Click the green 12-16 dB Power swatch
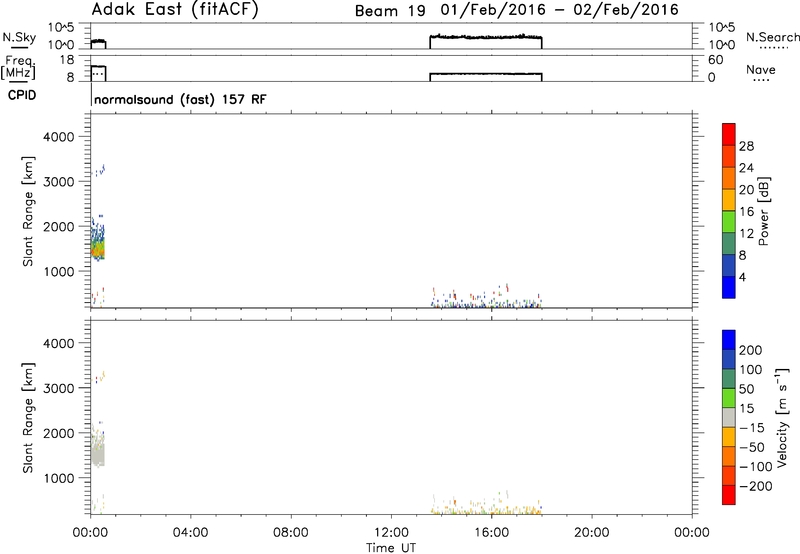Viewport: 800px width, 554px height. tap(729, 222)
